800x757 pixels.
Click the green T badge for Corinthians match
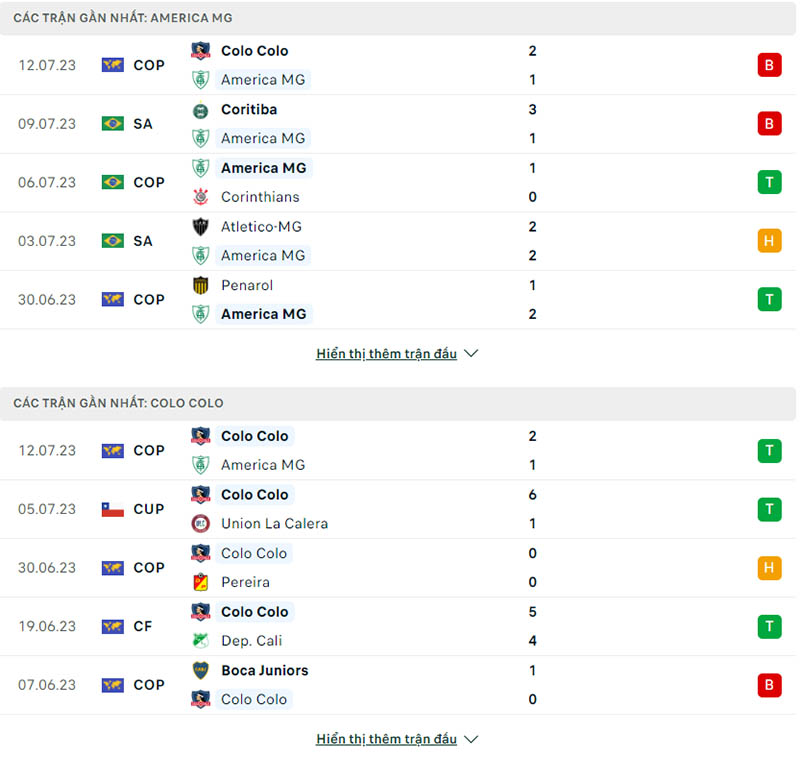point(769,182)
